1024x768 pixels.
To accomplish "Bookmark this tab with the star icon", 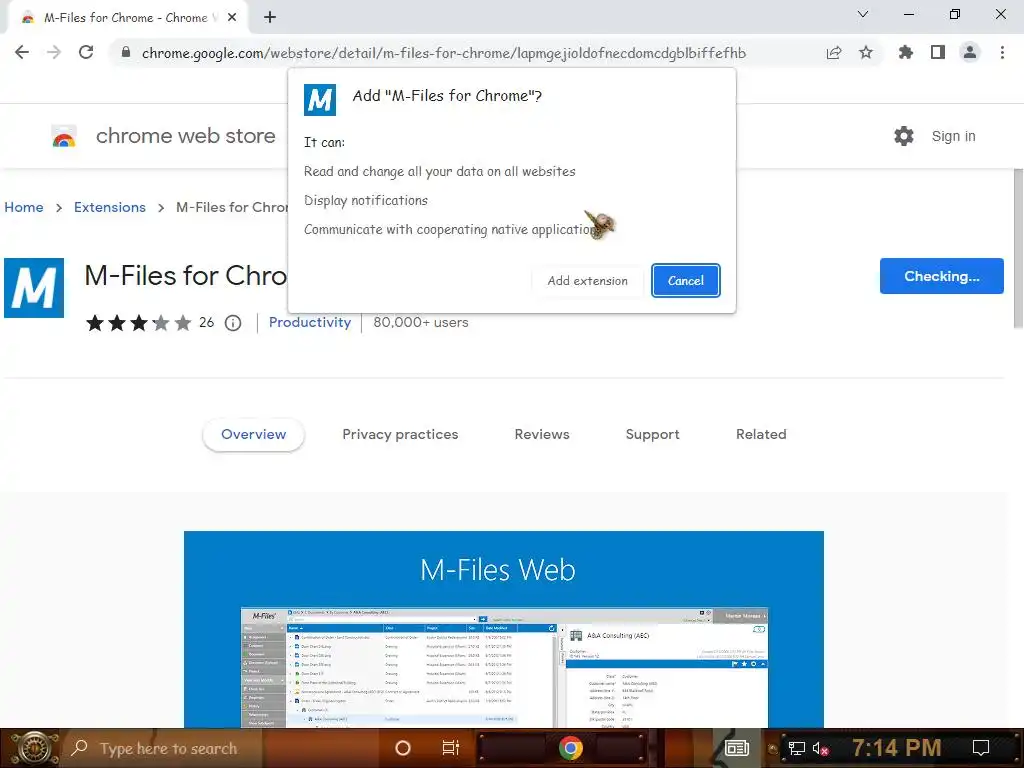I will tap(866, 52).
